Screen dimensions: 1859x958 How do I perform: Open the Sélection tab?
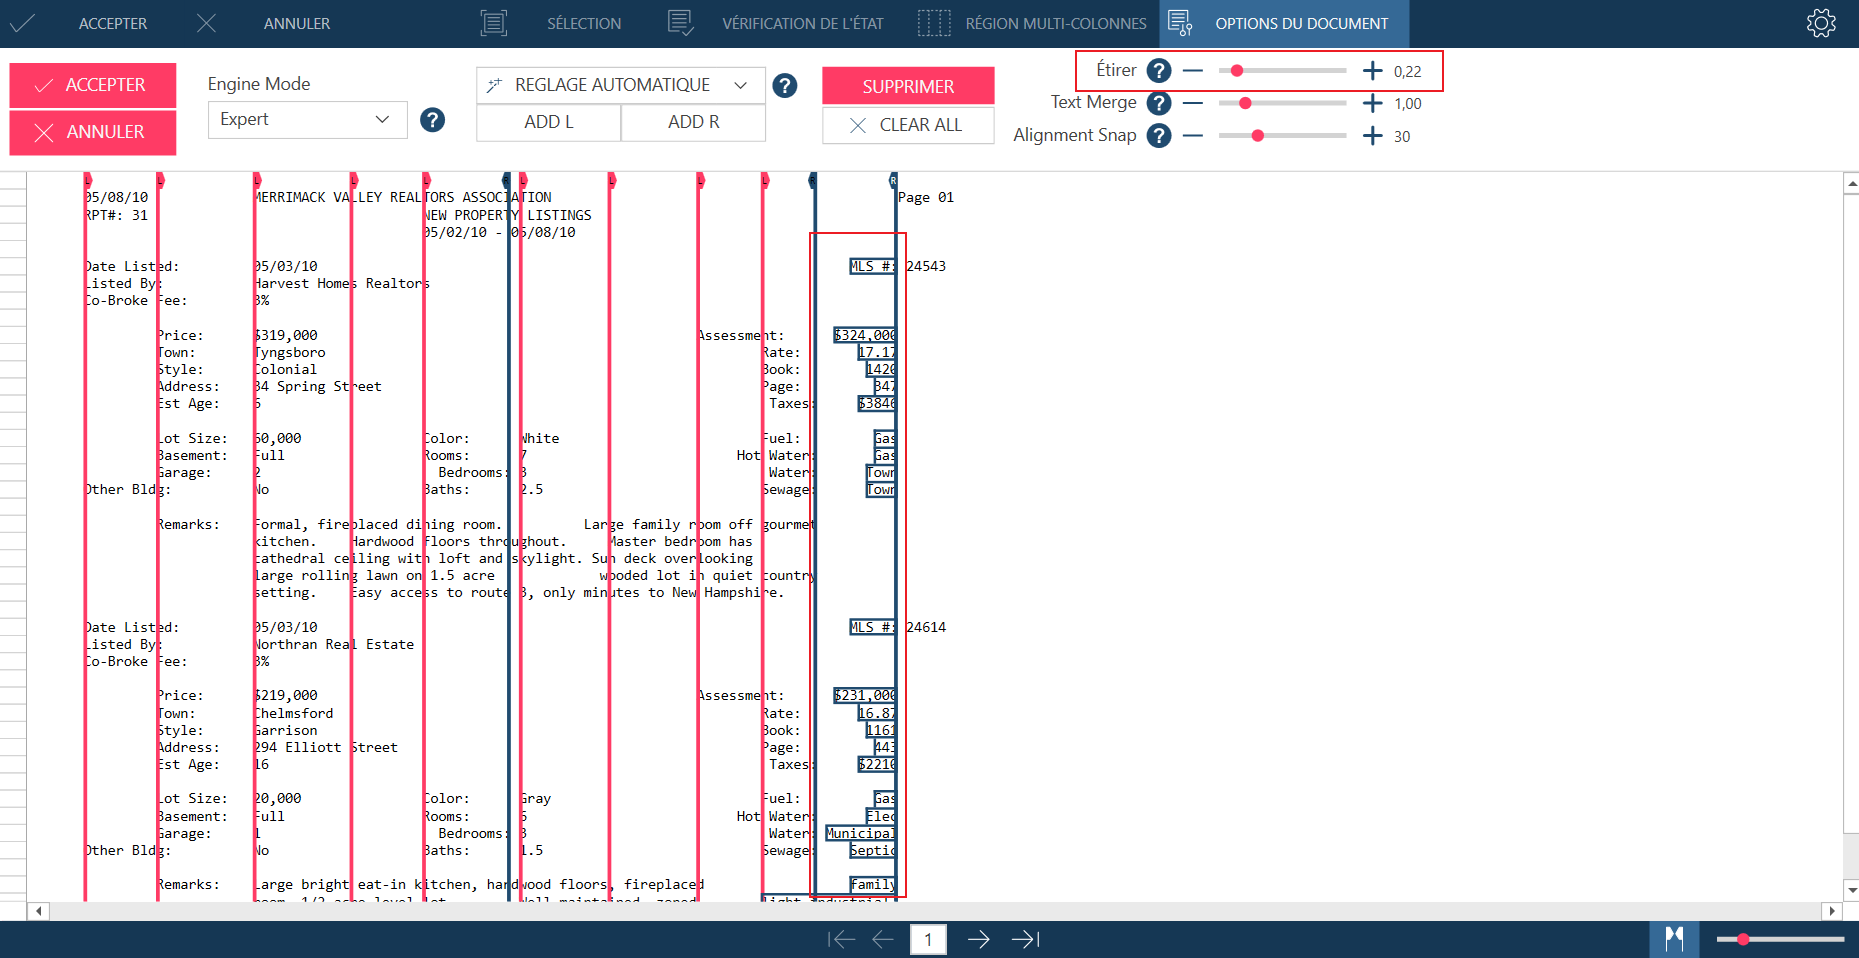(x=584, y=24)
